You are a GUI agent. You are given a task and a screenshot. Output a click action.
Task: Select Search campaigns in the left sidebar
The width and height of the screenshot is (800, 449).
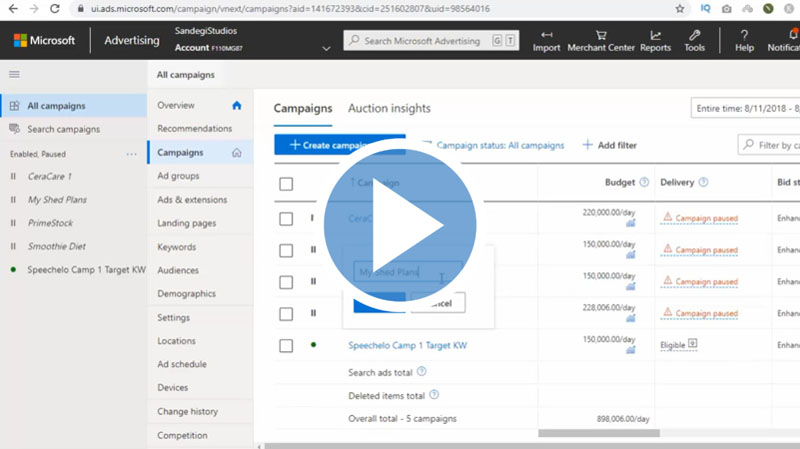63,129
